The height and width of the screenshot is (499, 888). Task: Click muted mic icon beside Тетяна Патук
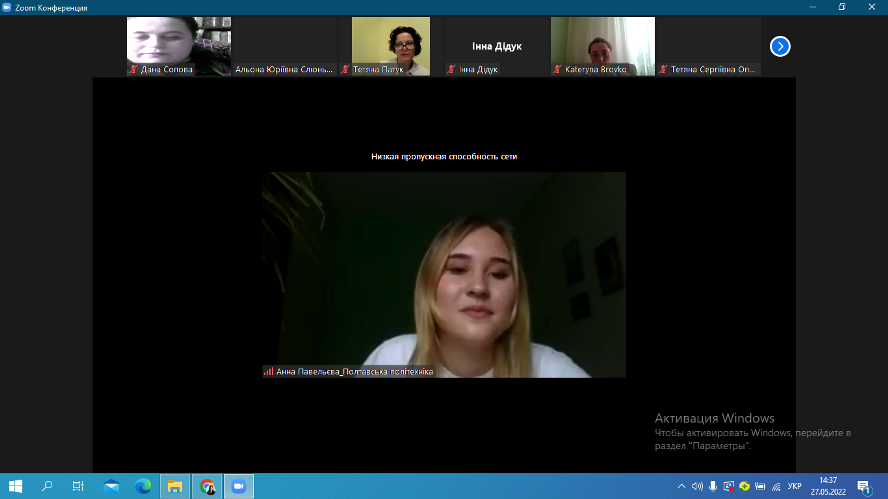(345, 69)
